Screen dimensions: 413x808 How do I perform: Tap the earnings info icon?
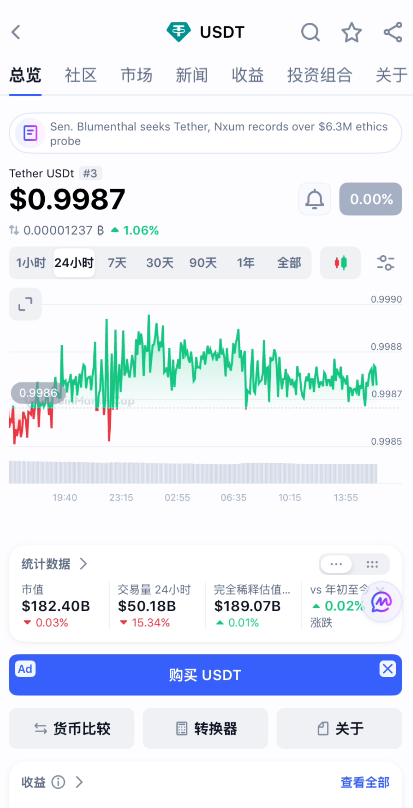58,782
